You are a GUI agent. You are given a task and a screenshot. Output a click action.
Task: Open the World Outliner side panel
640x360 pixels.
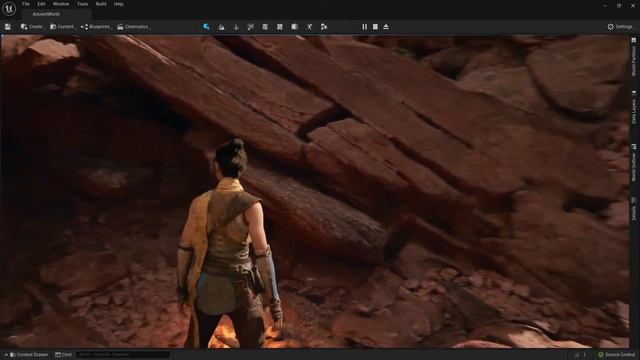[x=634, y=162]
